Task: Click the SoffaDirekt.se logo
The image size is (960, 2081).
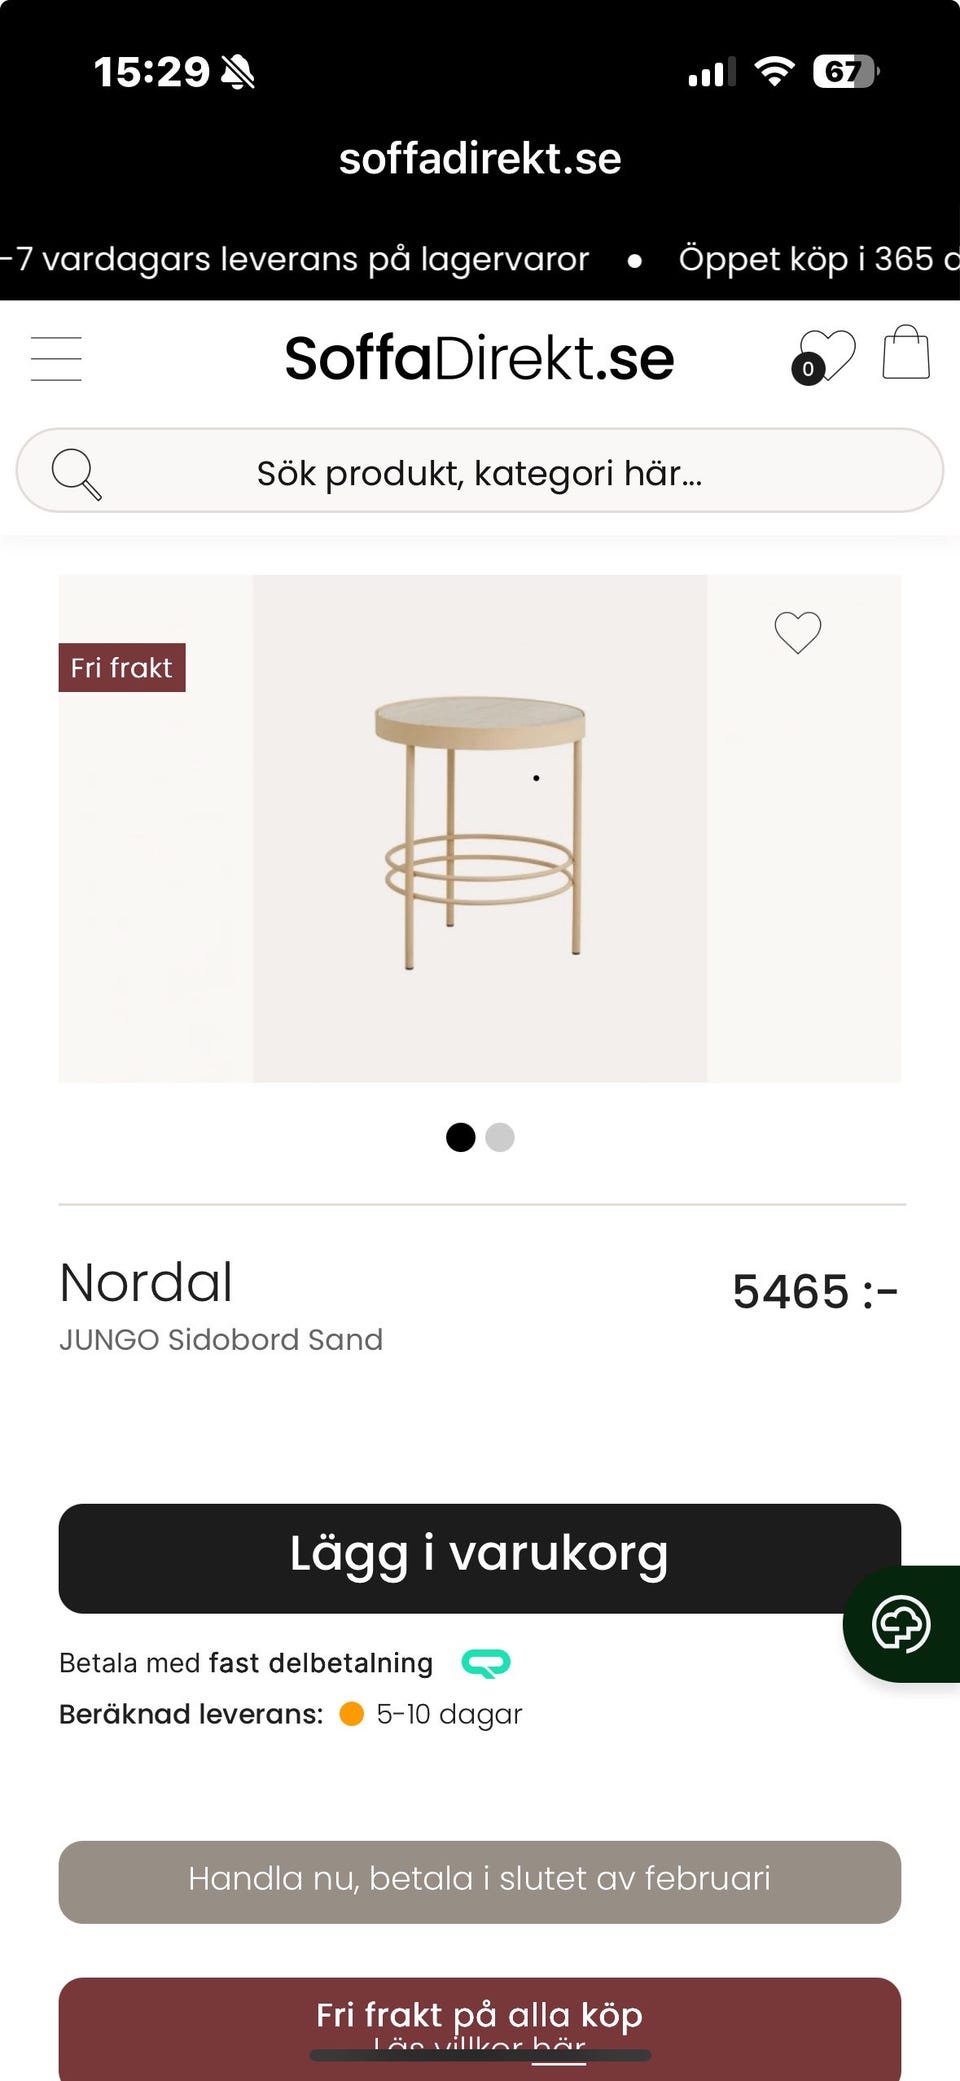Action: tap(479, 358)
